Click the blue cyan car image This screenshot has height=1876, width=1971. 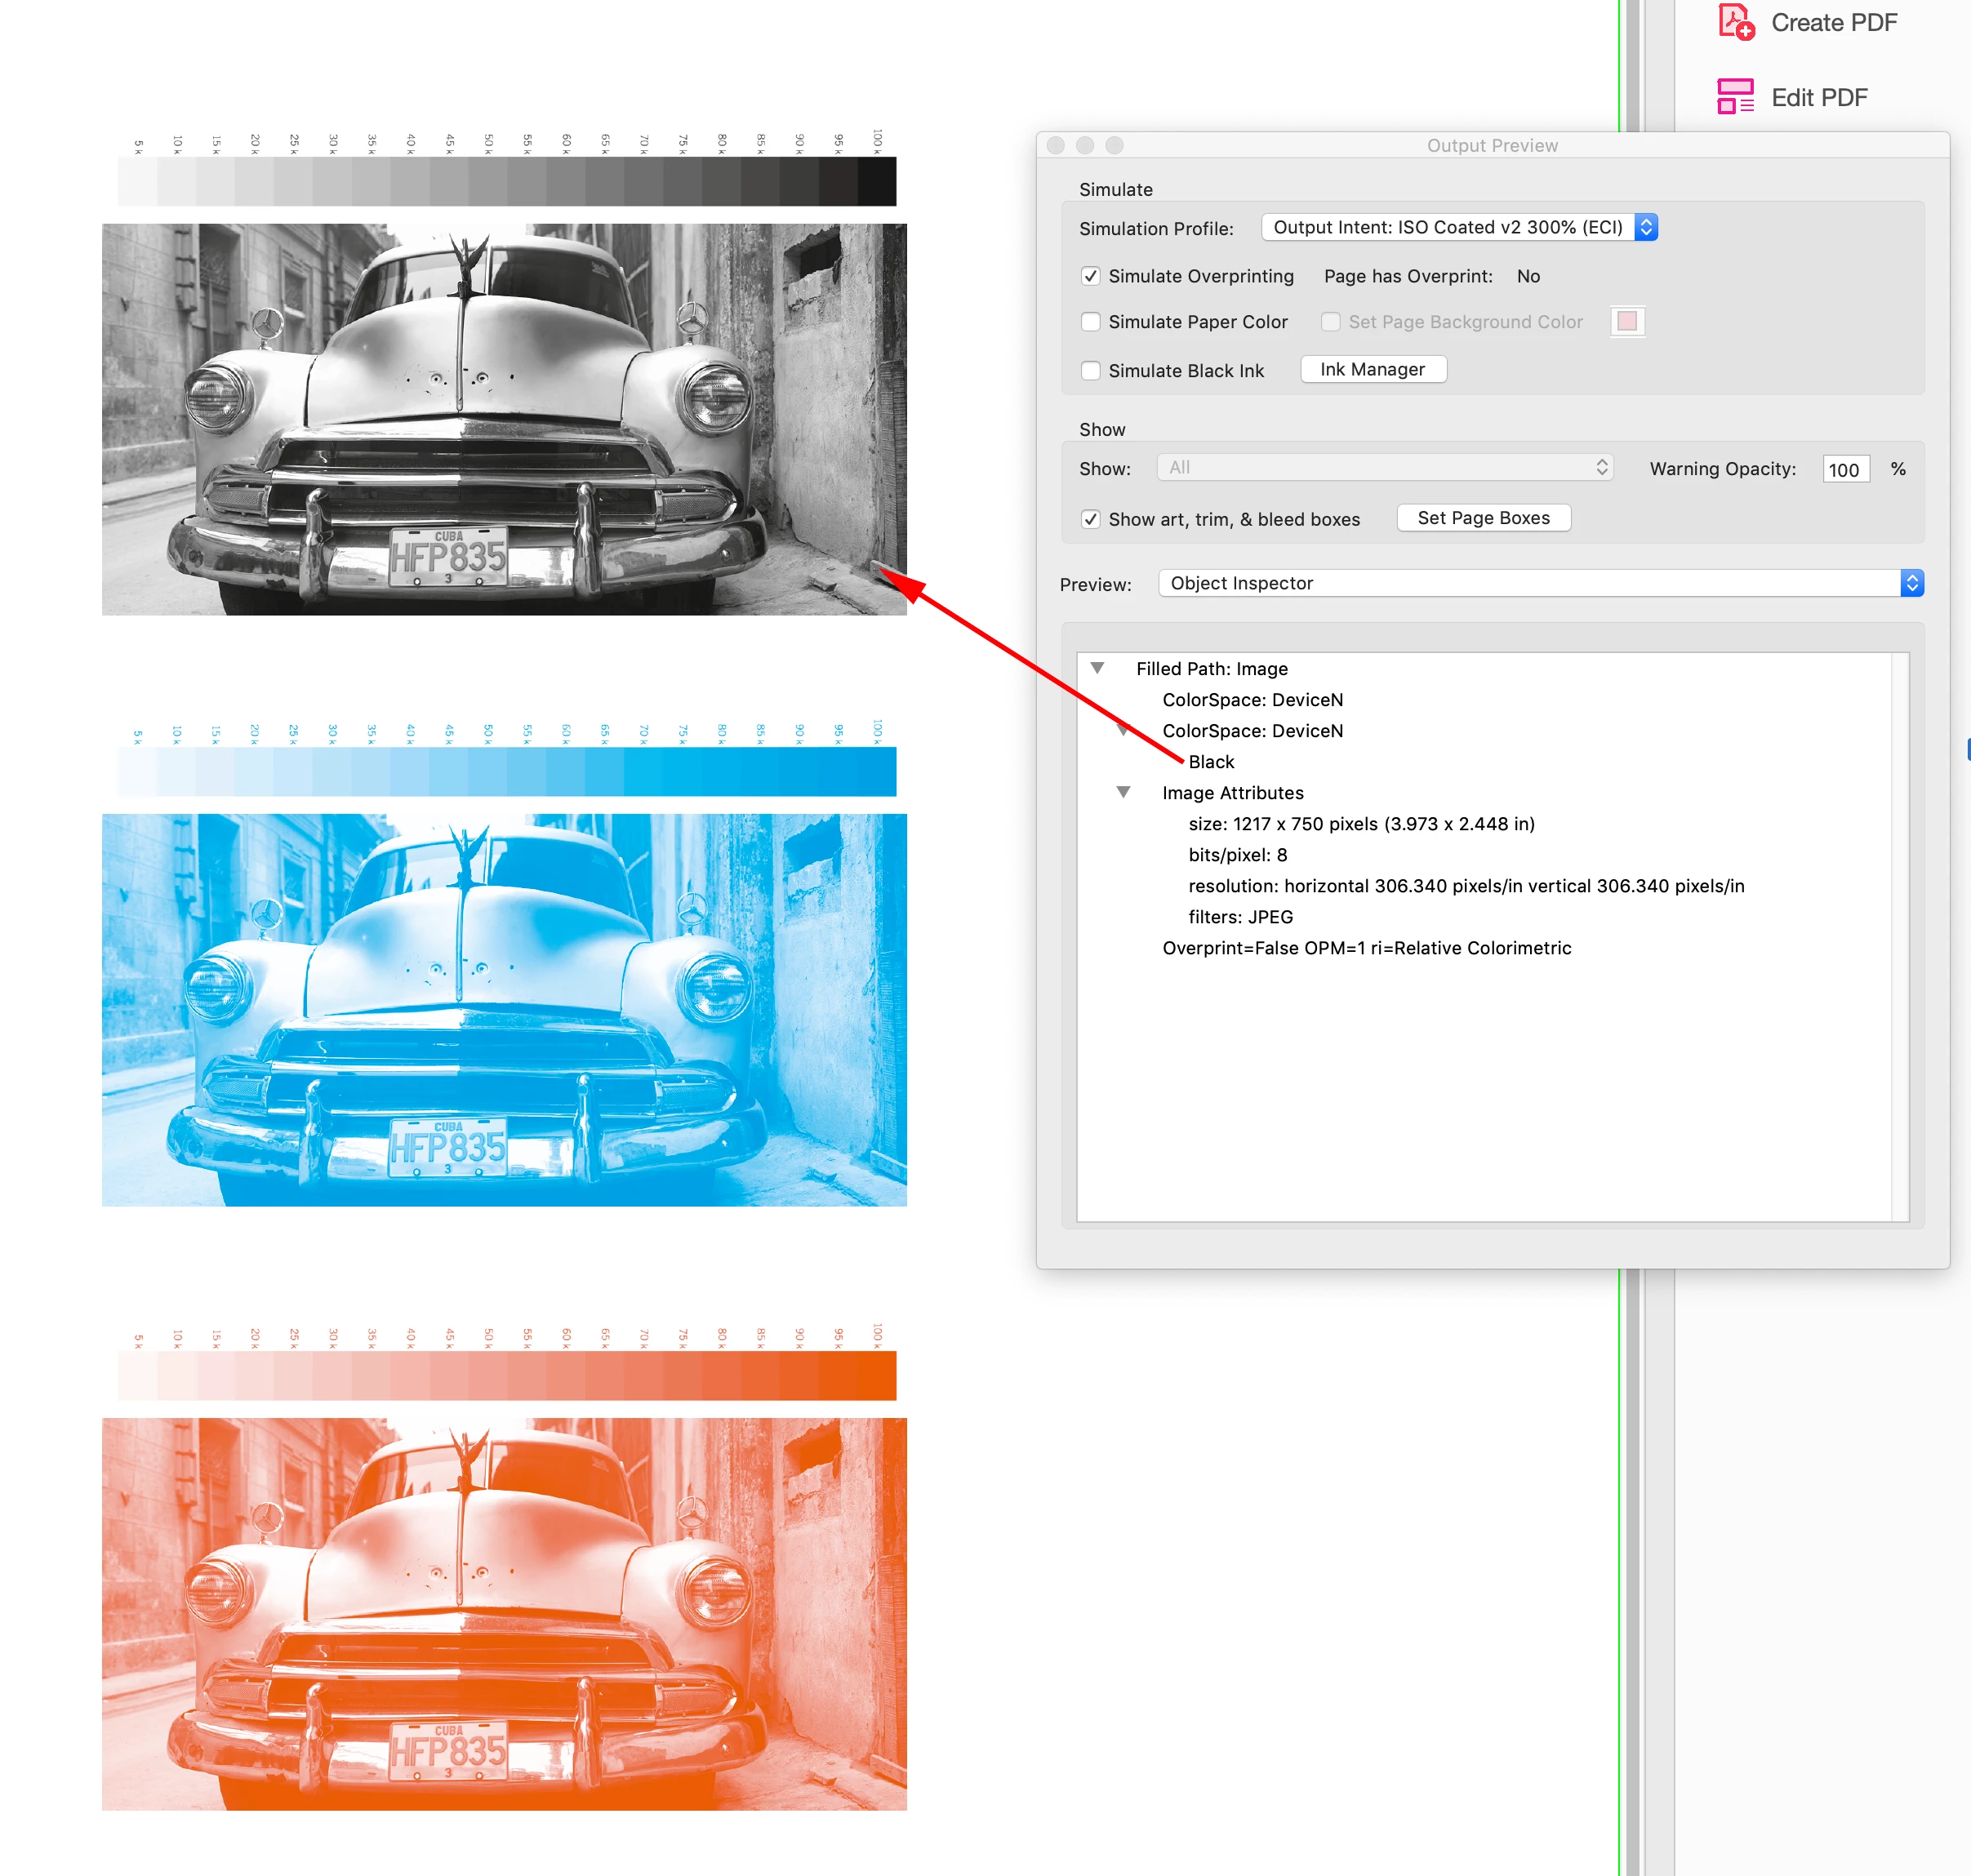coord(504,1009)
